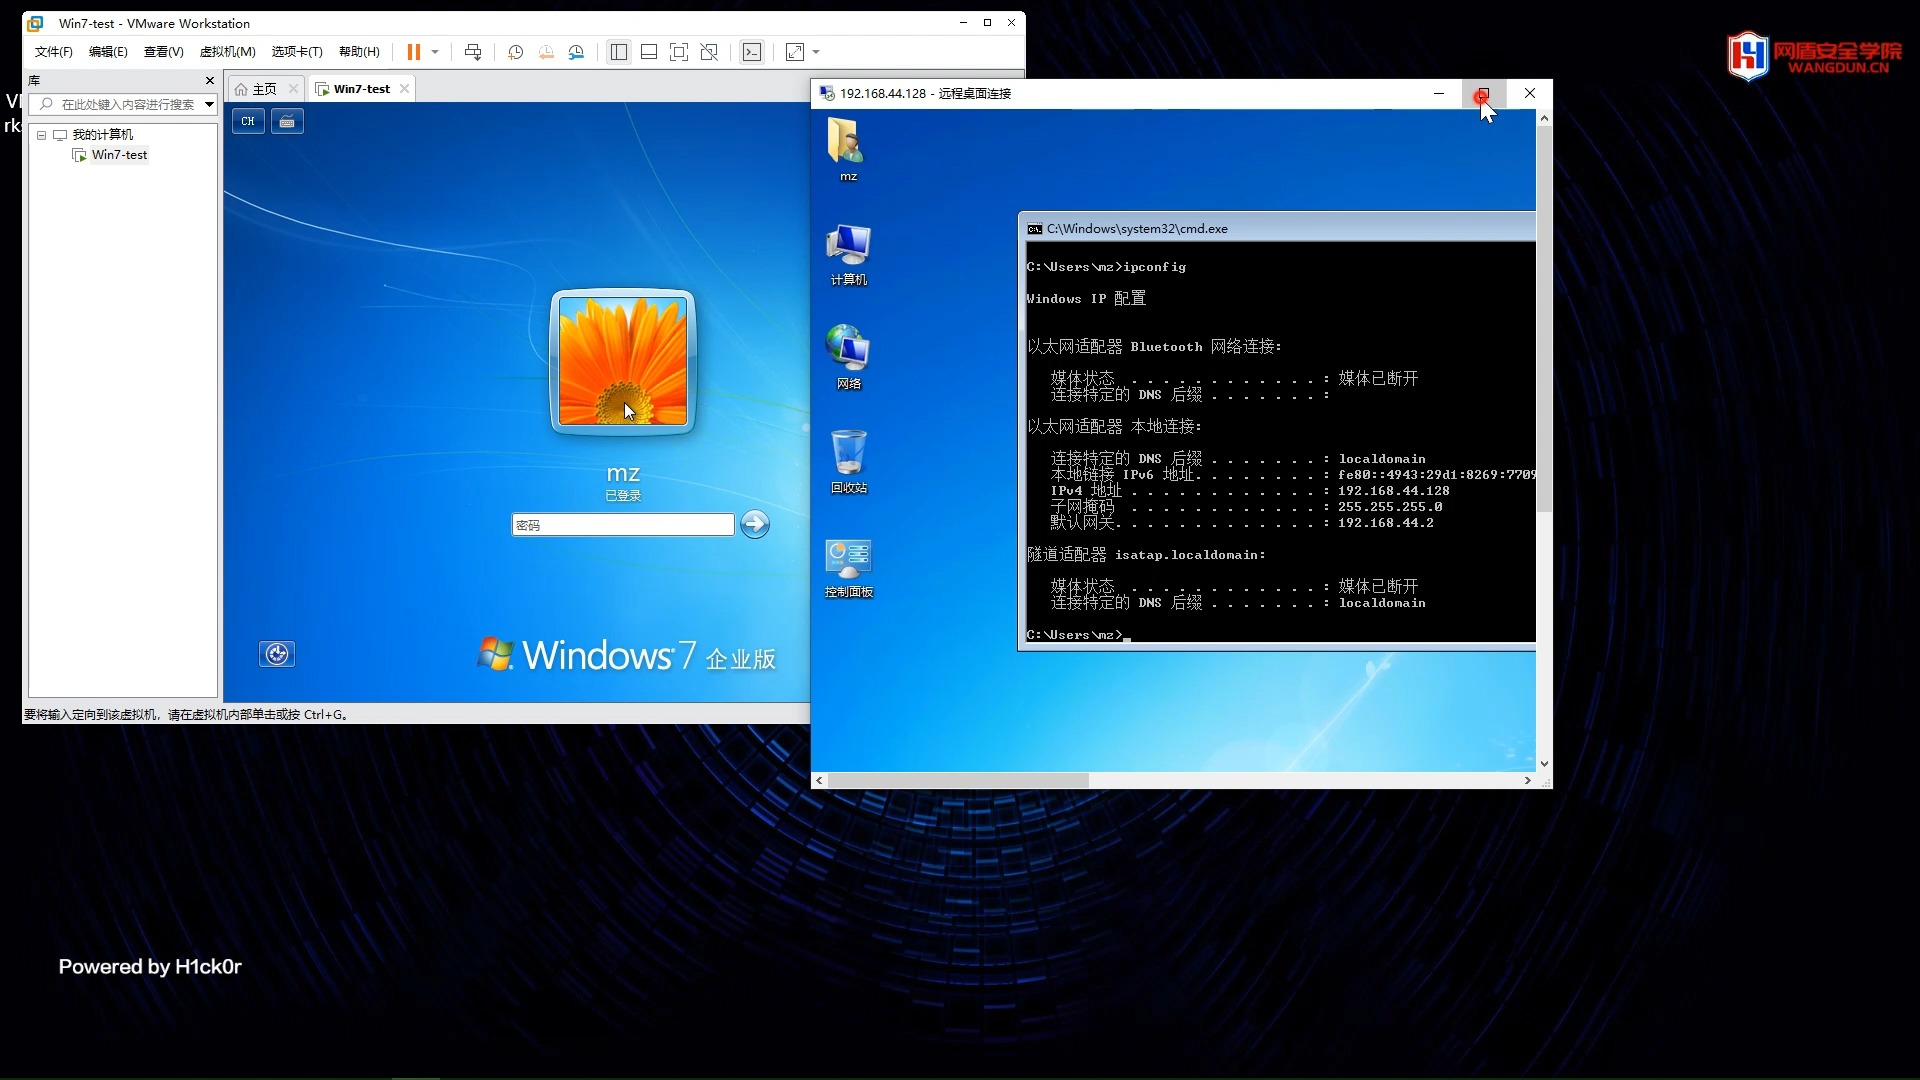1920x1080 pixels.
Task: Minimize the VMware Workstation window
Action: [x=963, y=23]
